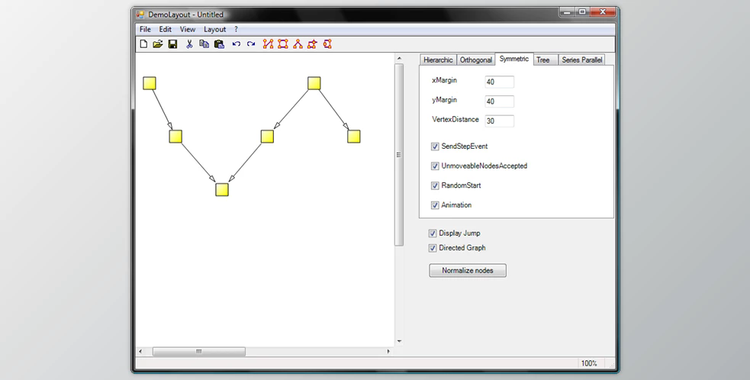The image size is (750, 380).
Task: Click the Save floppy disk icon
Action: tap(173, 44)
